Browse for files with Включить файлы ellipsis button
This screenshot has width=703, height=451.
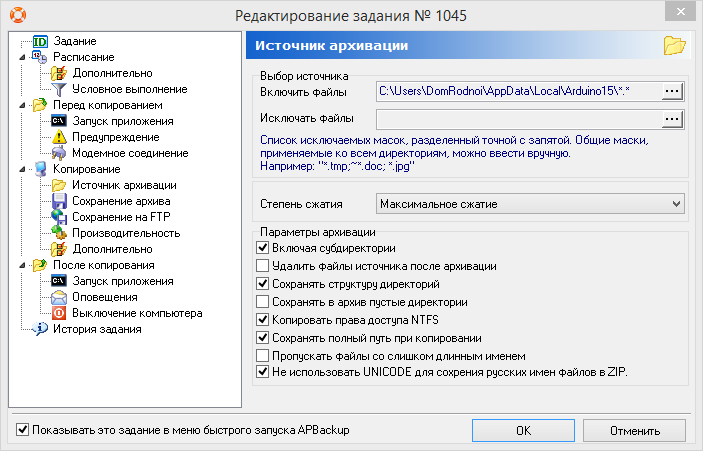click(672, 92)
